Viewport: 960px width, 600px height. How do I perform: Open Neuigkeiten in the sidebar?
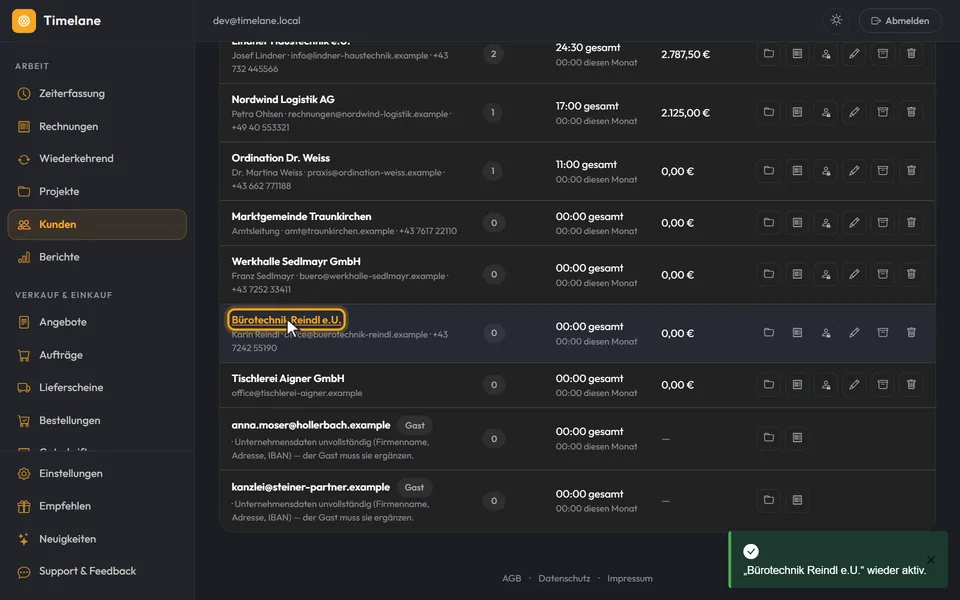click(x=97, y=539)
